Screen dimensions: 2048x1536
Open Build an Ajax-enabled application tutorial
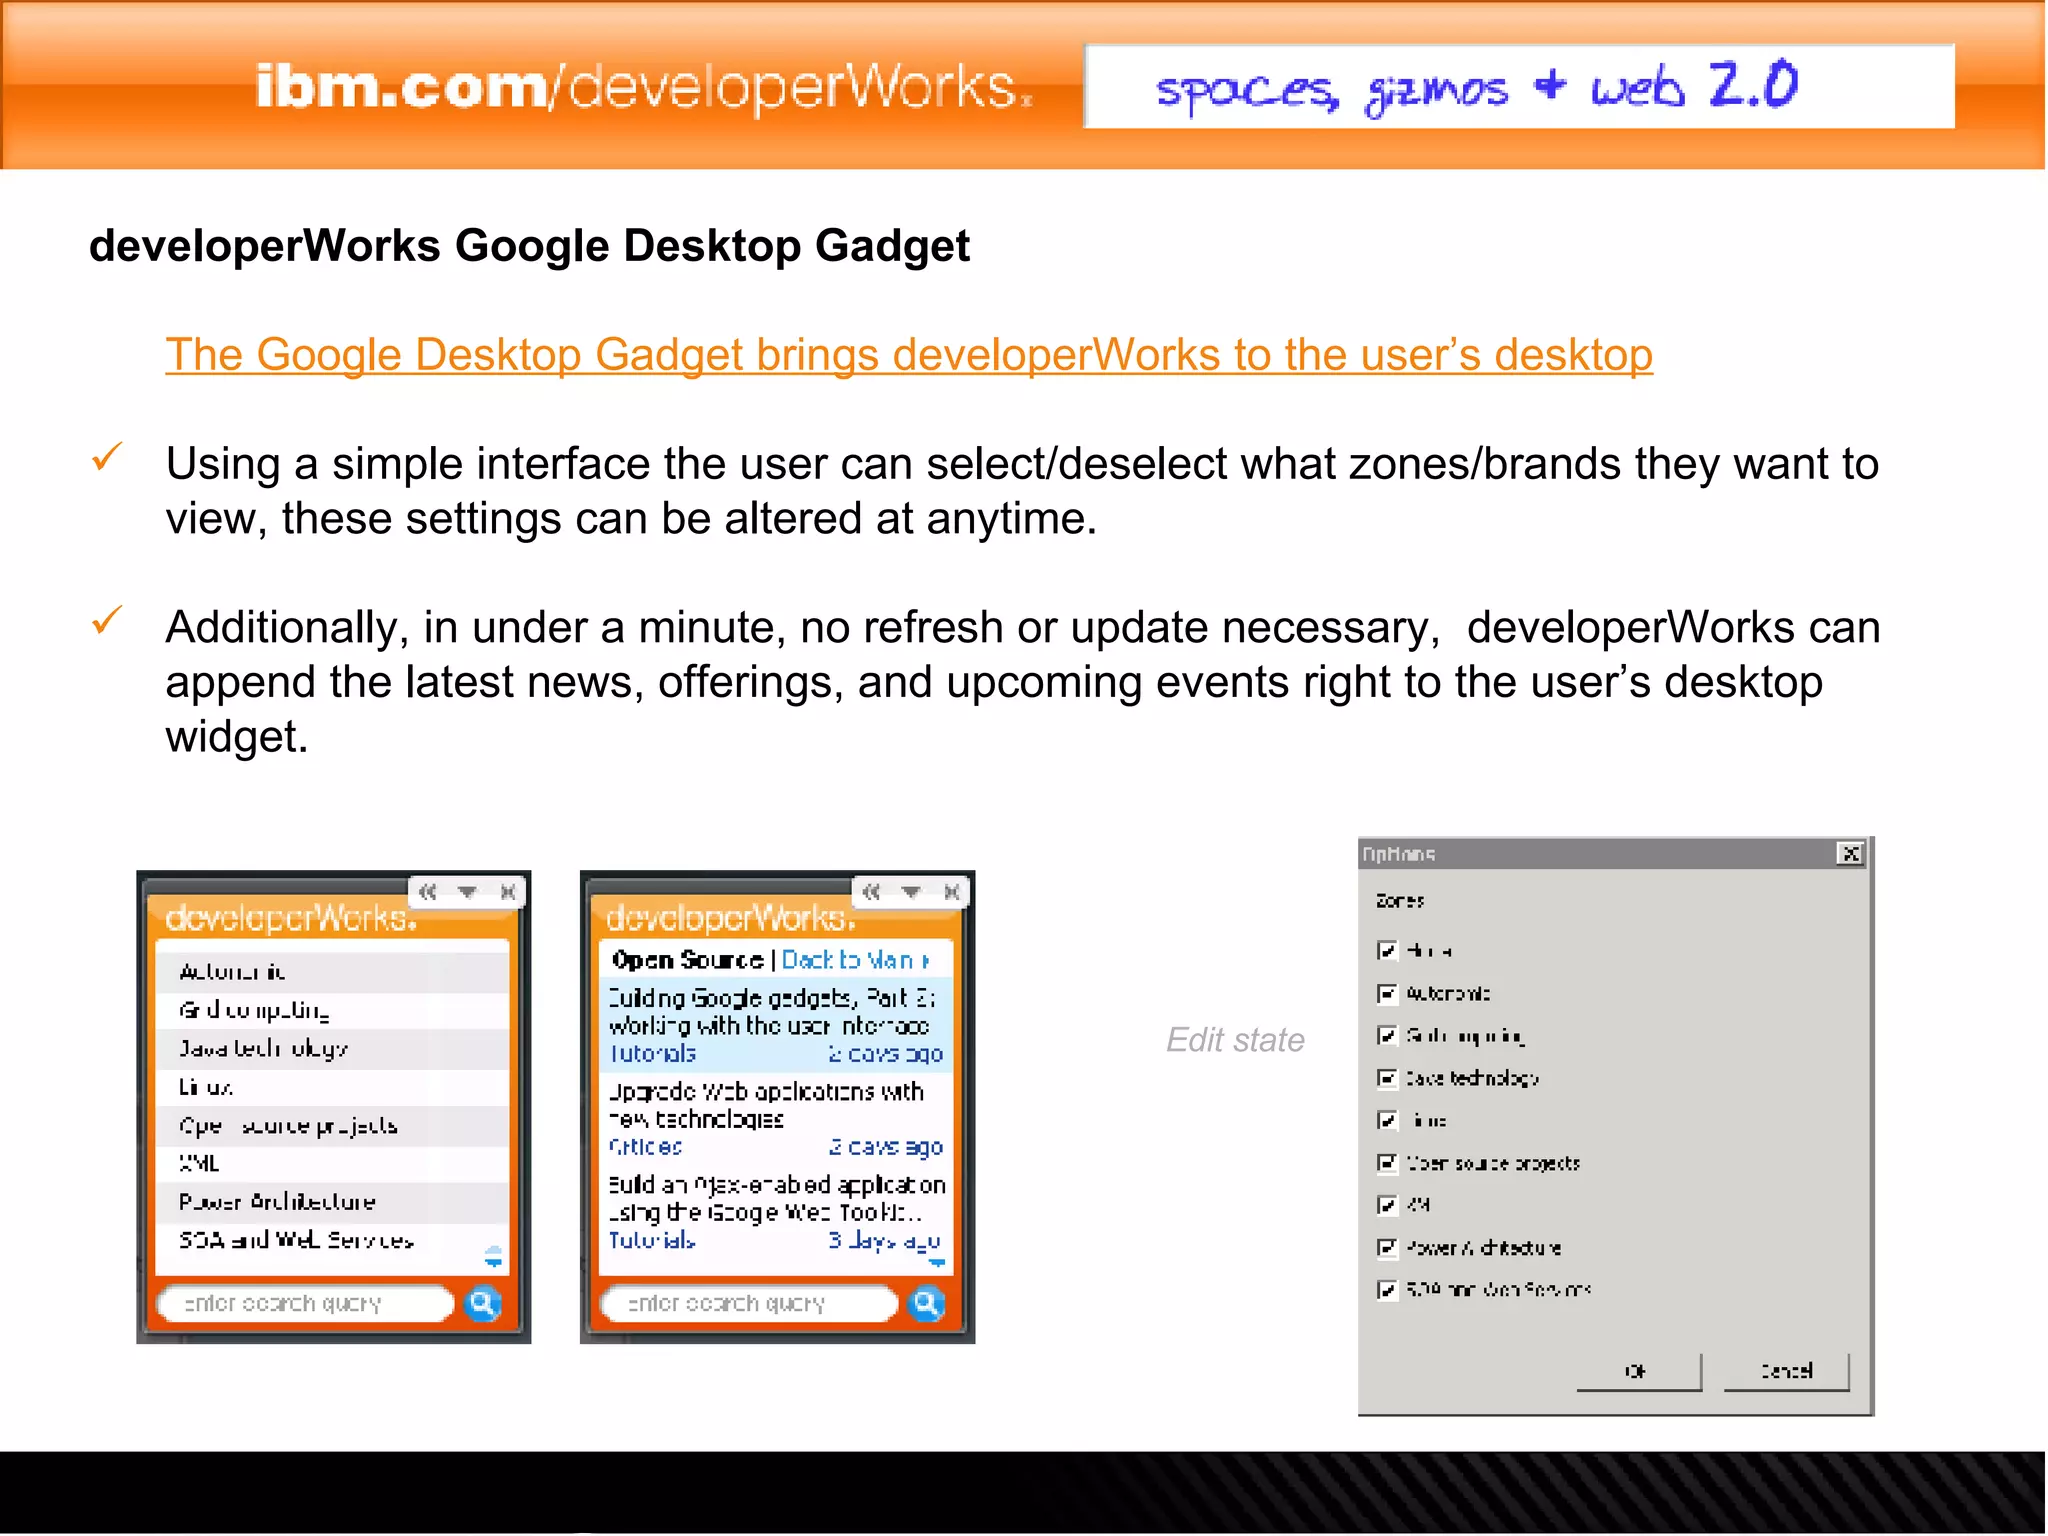click(x=775, y=1211)
